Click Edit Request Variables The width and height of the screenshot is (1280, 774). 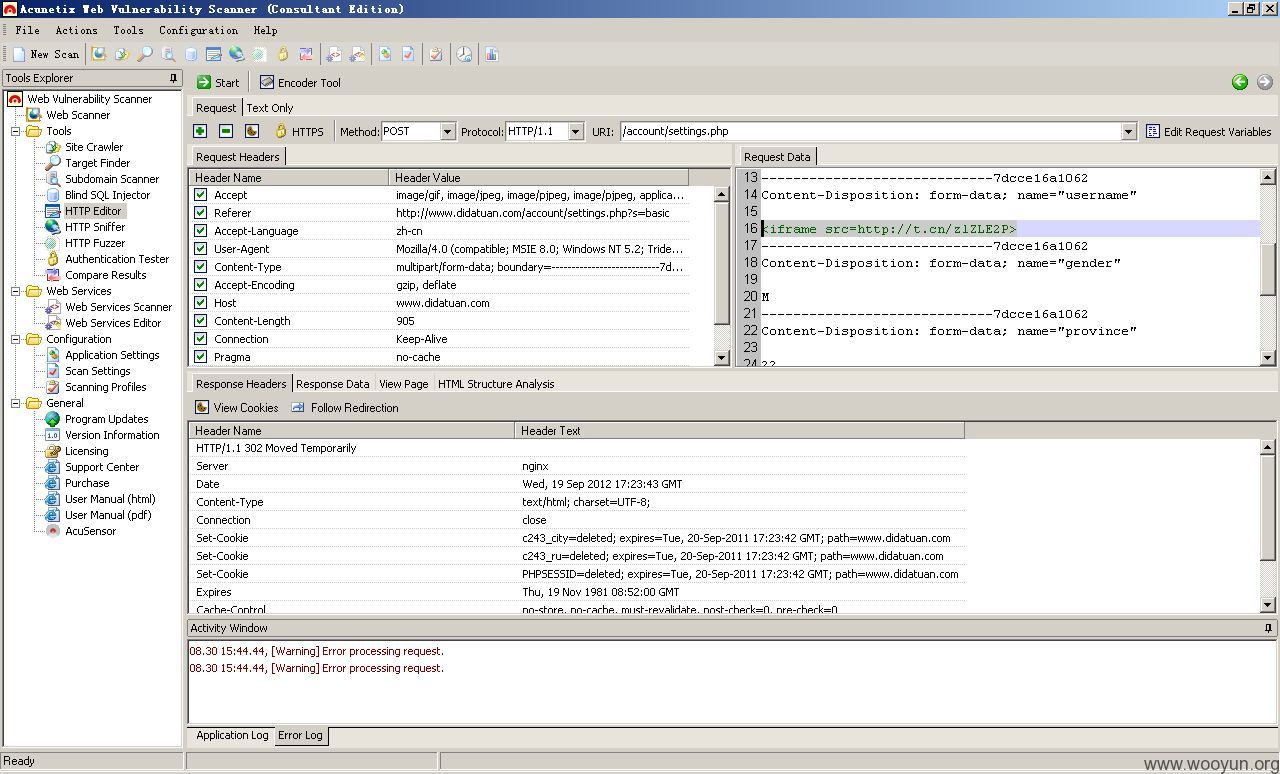1208,131
